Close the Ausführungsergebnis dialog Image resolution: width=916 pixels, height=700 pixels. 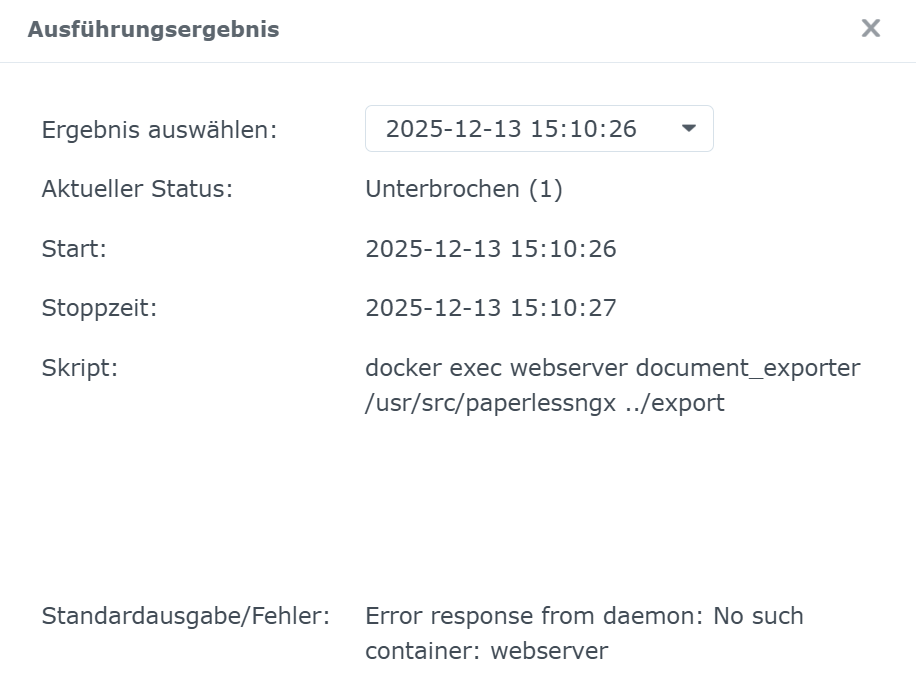pos(871,29)
